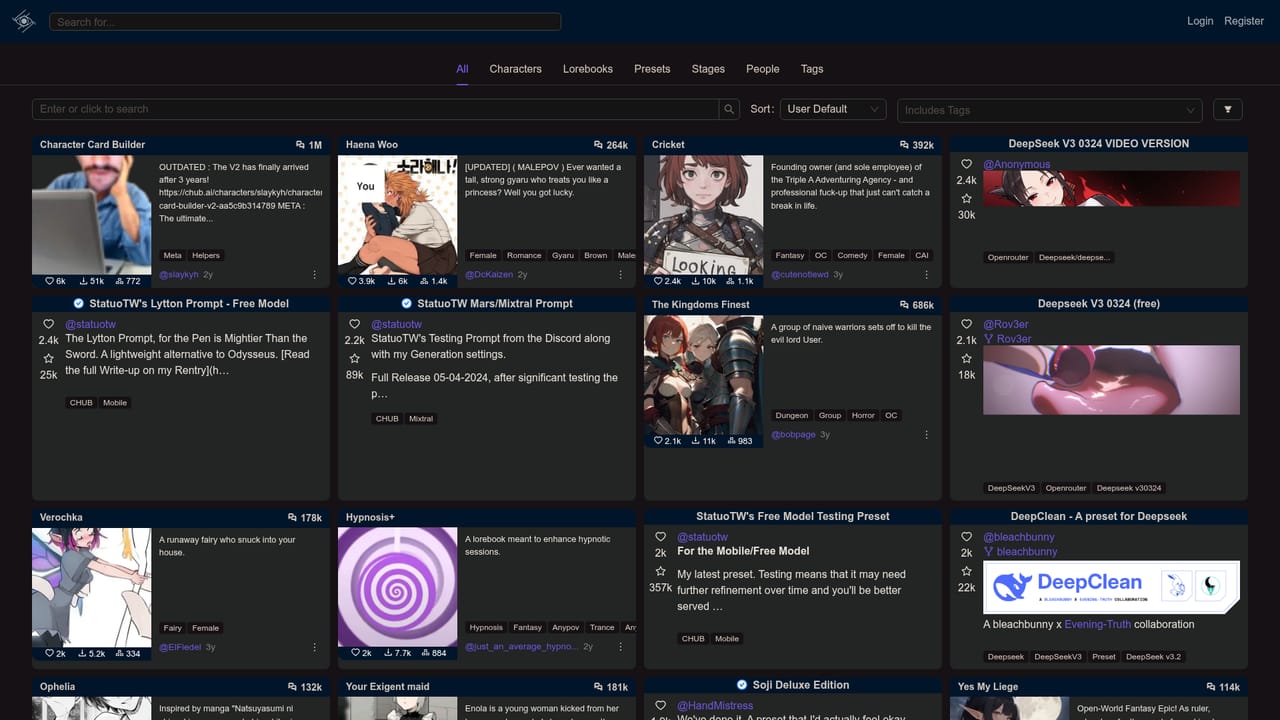Click the Dungeon tag on Kingdoms Finest
This screenshot has height=720, width=1280.
point(792,415)
